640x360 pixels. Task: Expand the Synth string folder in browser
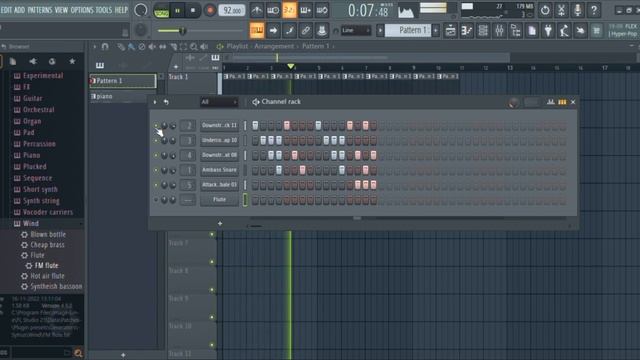[x=41, y=201]
